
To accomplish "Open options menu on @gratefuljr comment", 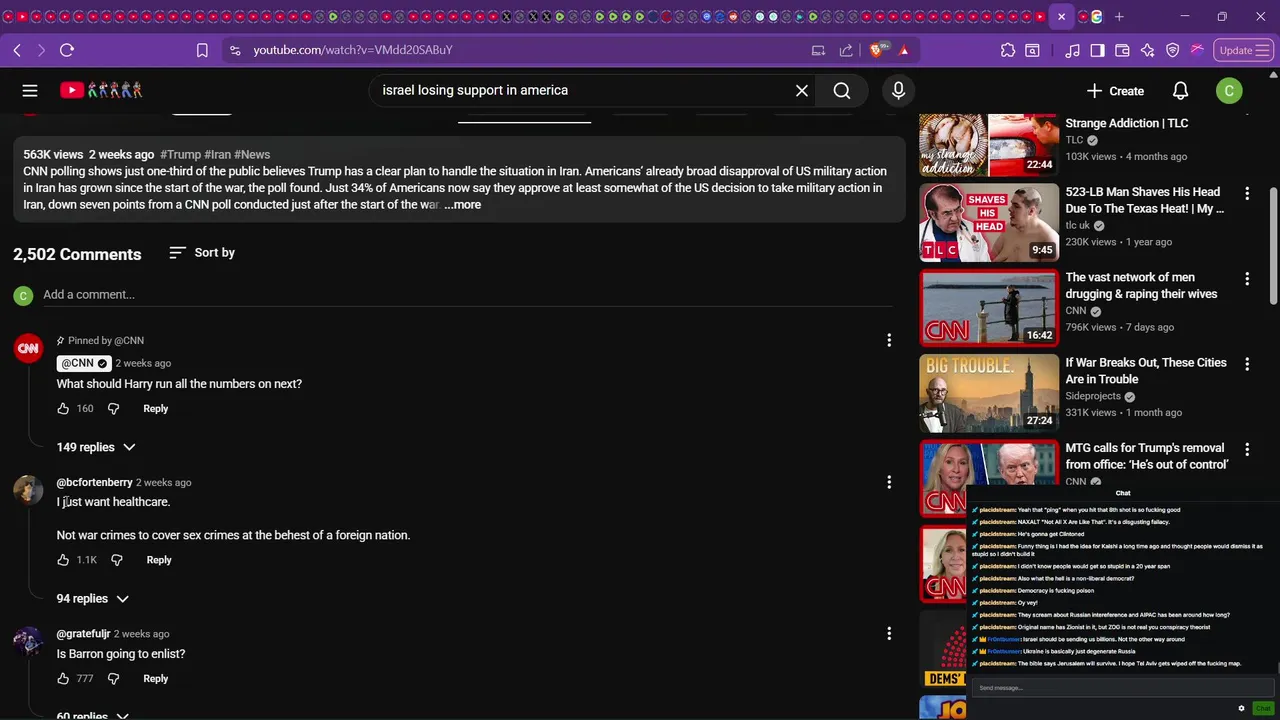I will (x=889, y=633).
